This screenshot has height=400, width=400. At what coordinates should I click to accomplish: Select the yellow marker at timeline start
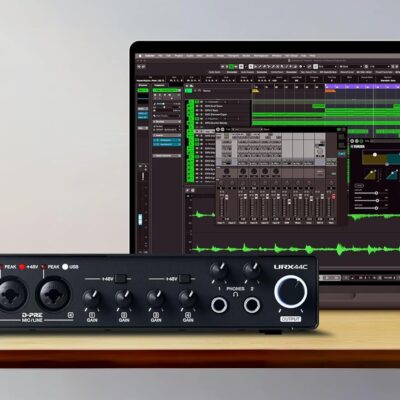pyautogui.click(x=256, y=90)
